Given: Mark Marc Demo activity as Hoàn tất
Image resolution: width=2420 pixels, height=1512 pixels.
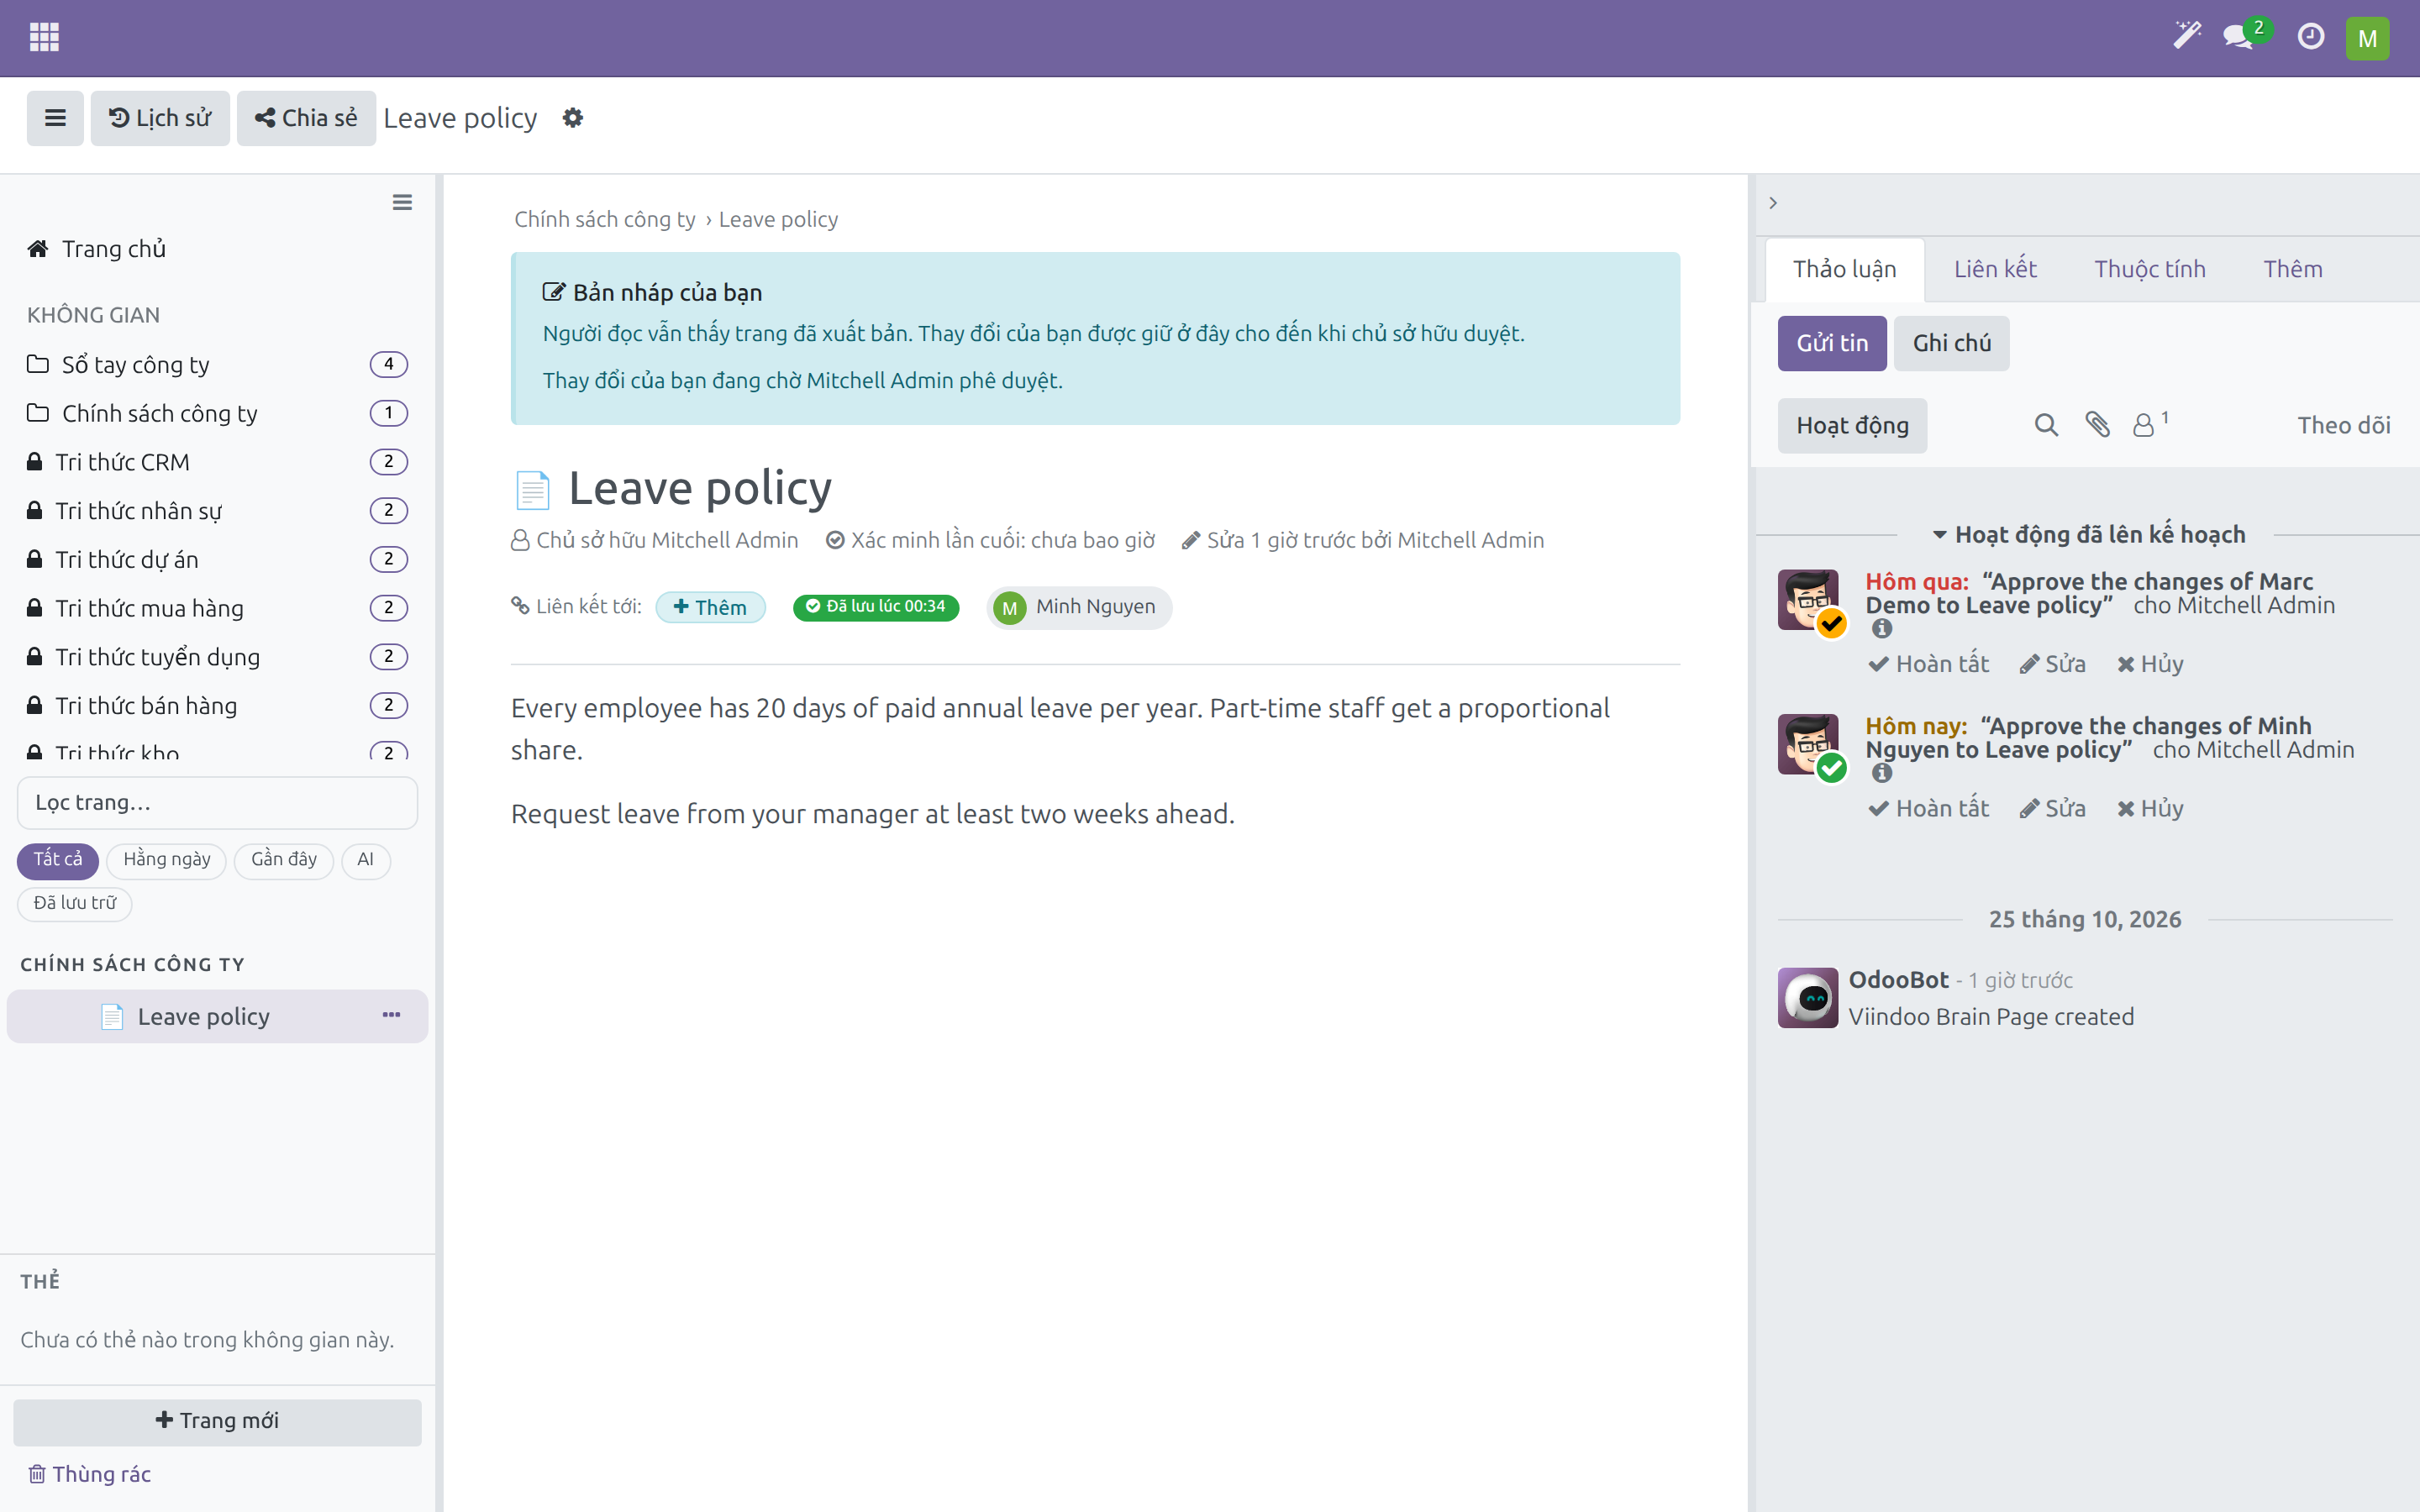Looking at the screenshot, I should [x=1929, y=664].
